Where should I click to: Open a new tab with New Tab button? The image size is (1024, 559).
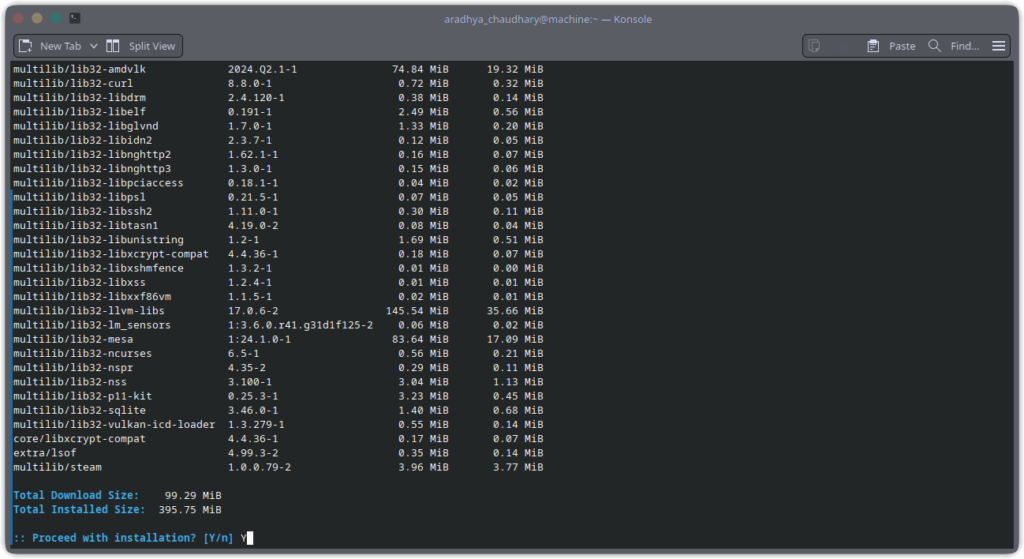(x=50, y=46)
